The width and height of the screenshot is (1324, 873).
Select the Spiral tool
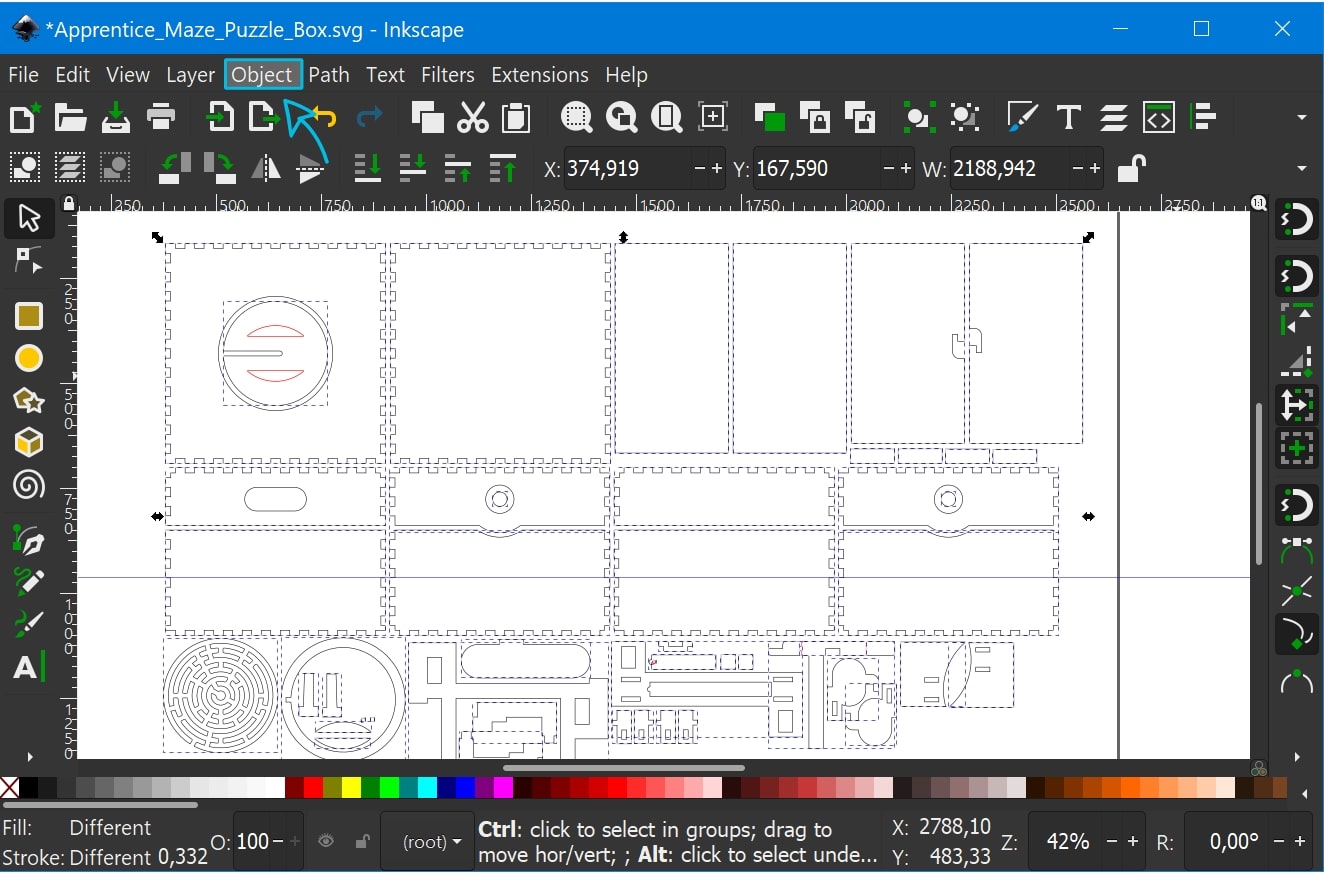(29, 486)
